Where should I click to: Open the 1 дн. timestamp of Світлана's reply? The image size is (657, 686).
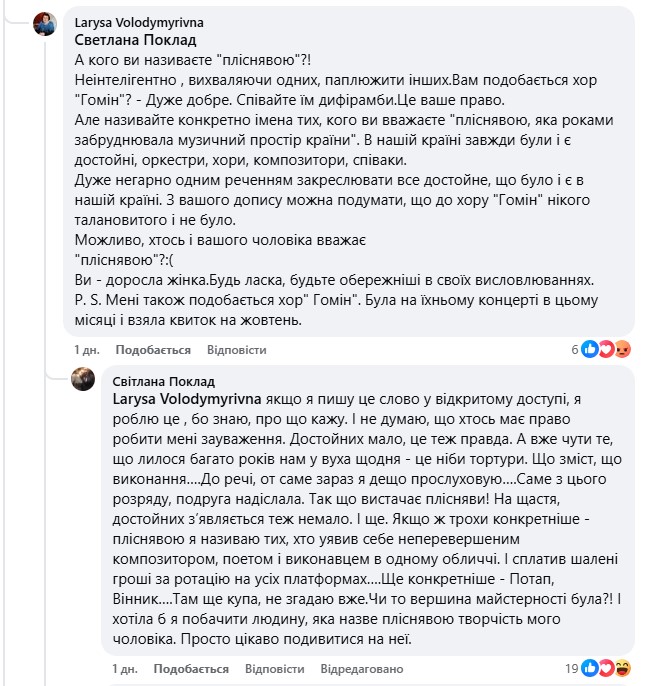coord(126,668)
